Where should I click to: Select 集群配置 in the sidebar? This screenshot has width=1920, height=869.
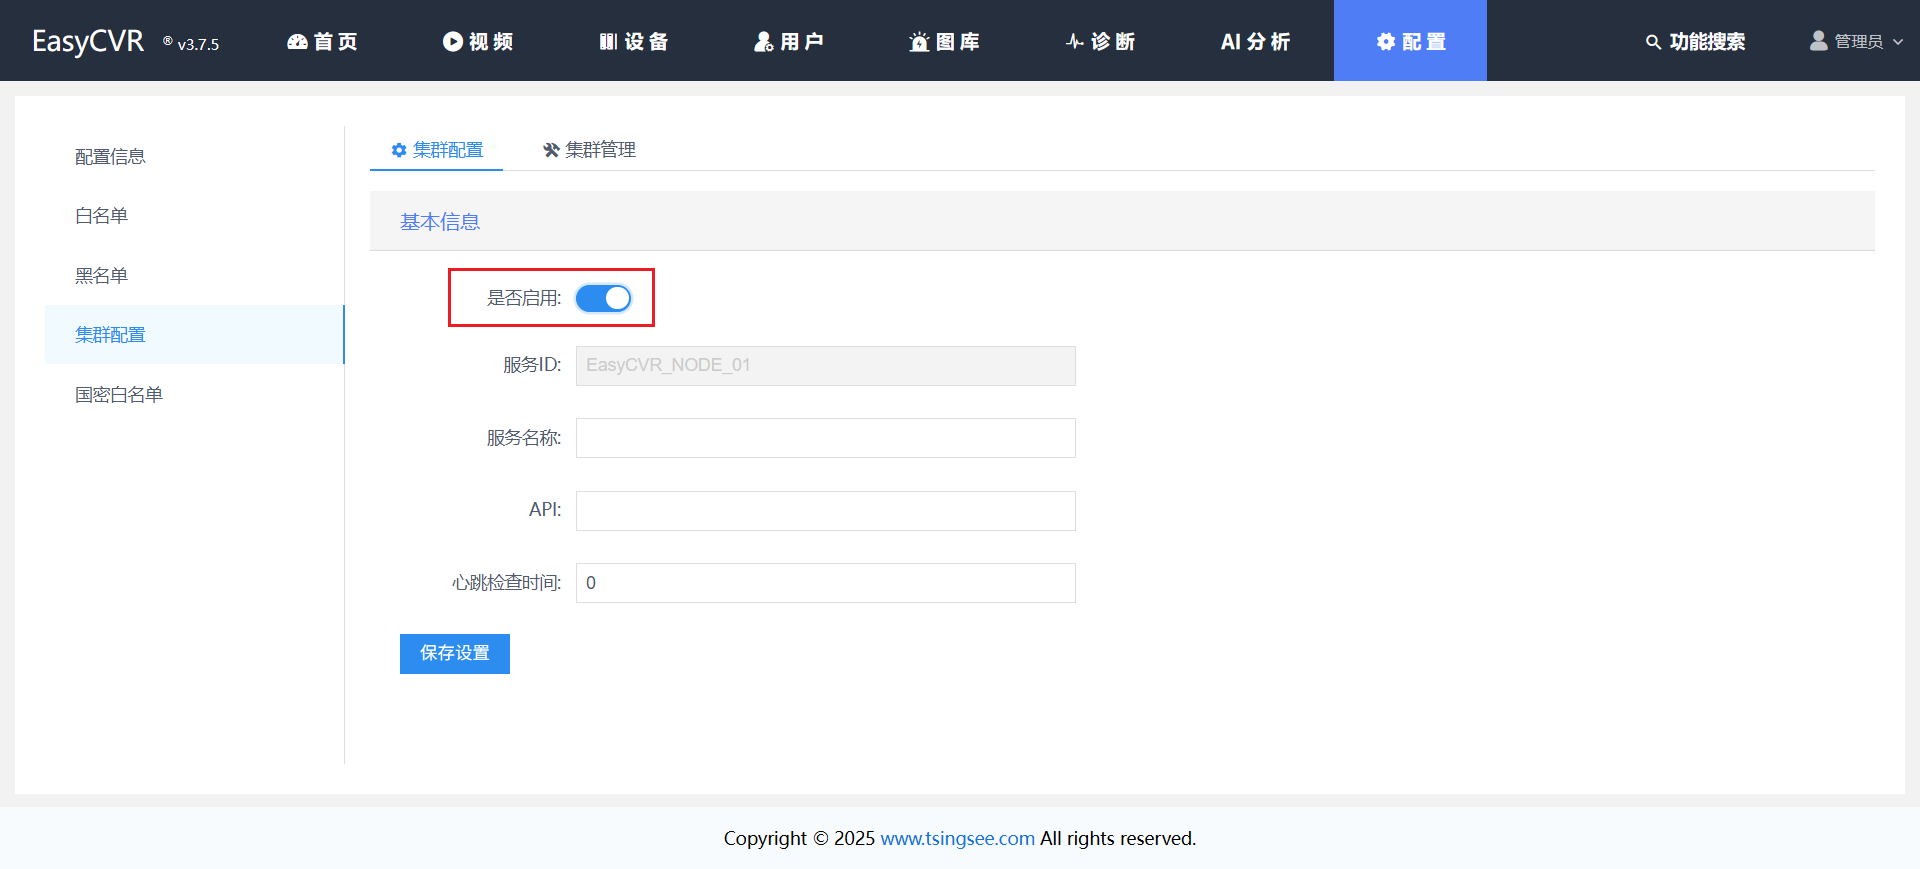195,335
